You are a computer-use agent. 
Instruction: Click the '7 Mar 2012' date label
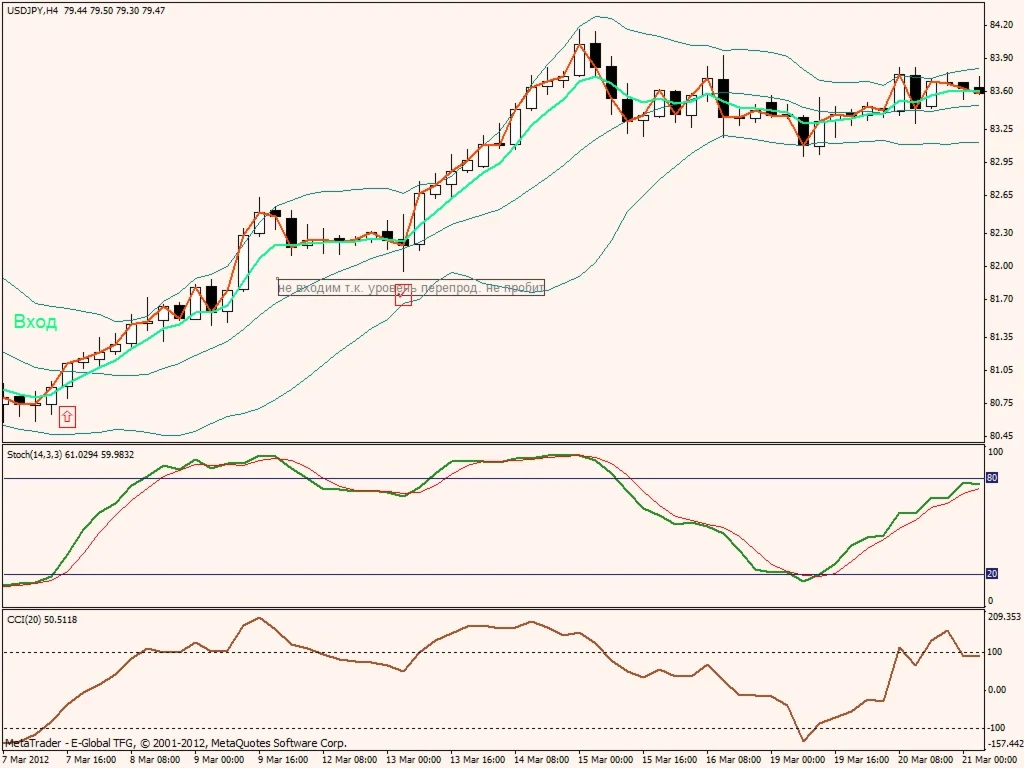point(26,760)
